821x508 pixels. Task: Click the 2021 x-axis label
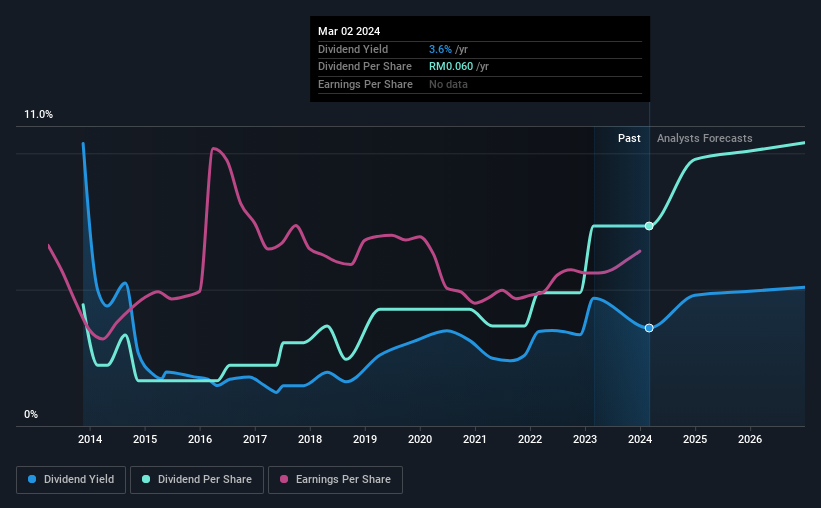pos(475,439)
